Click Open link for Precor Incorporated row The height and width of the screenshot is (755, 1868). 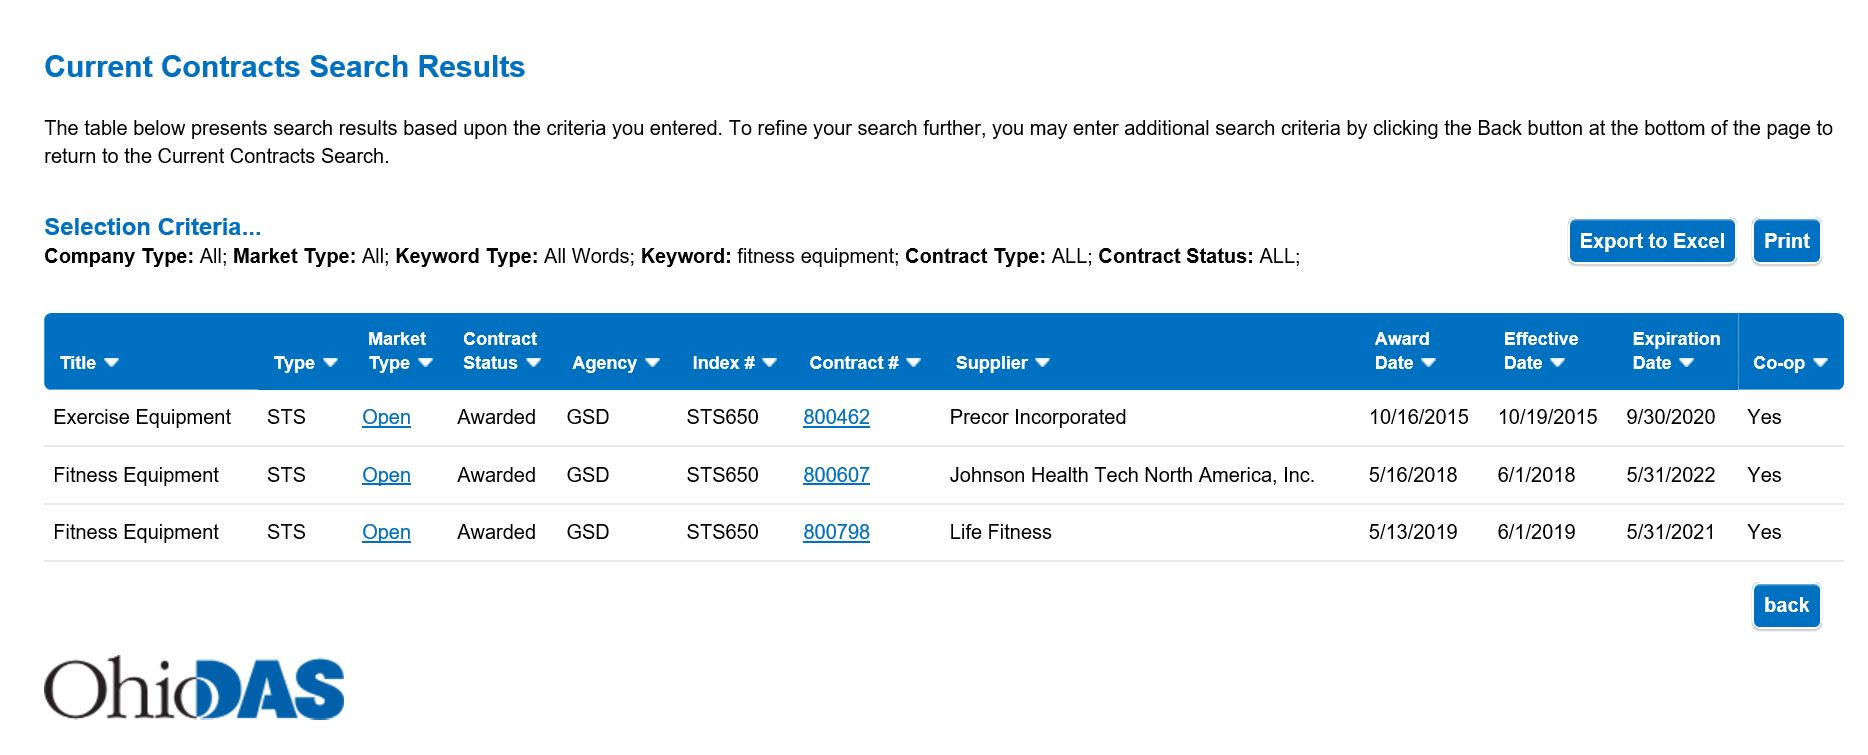pyautogui.click(x=386, y=417)
